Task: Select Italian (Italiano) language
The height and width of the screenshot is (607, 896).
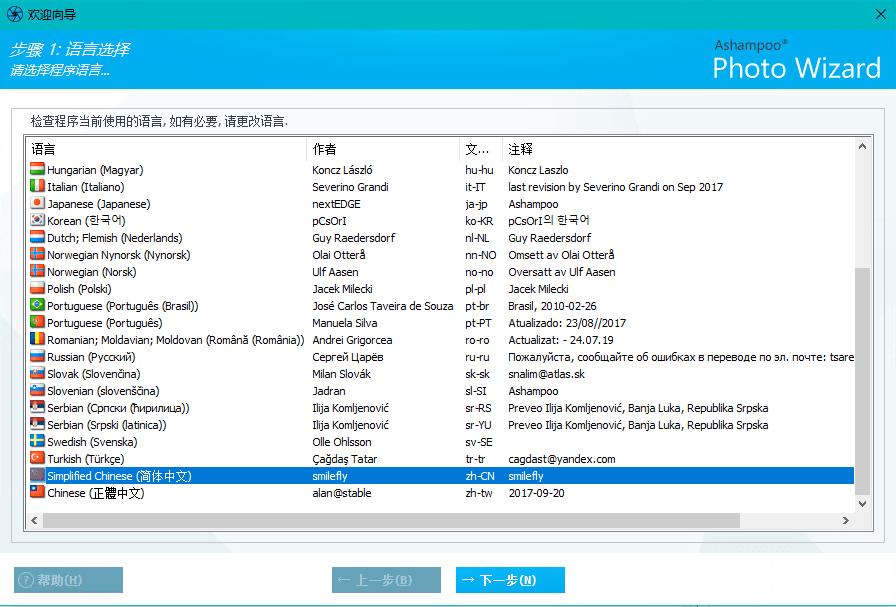Action: pyautogui.click(x=441, y=187)
